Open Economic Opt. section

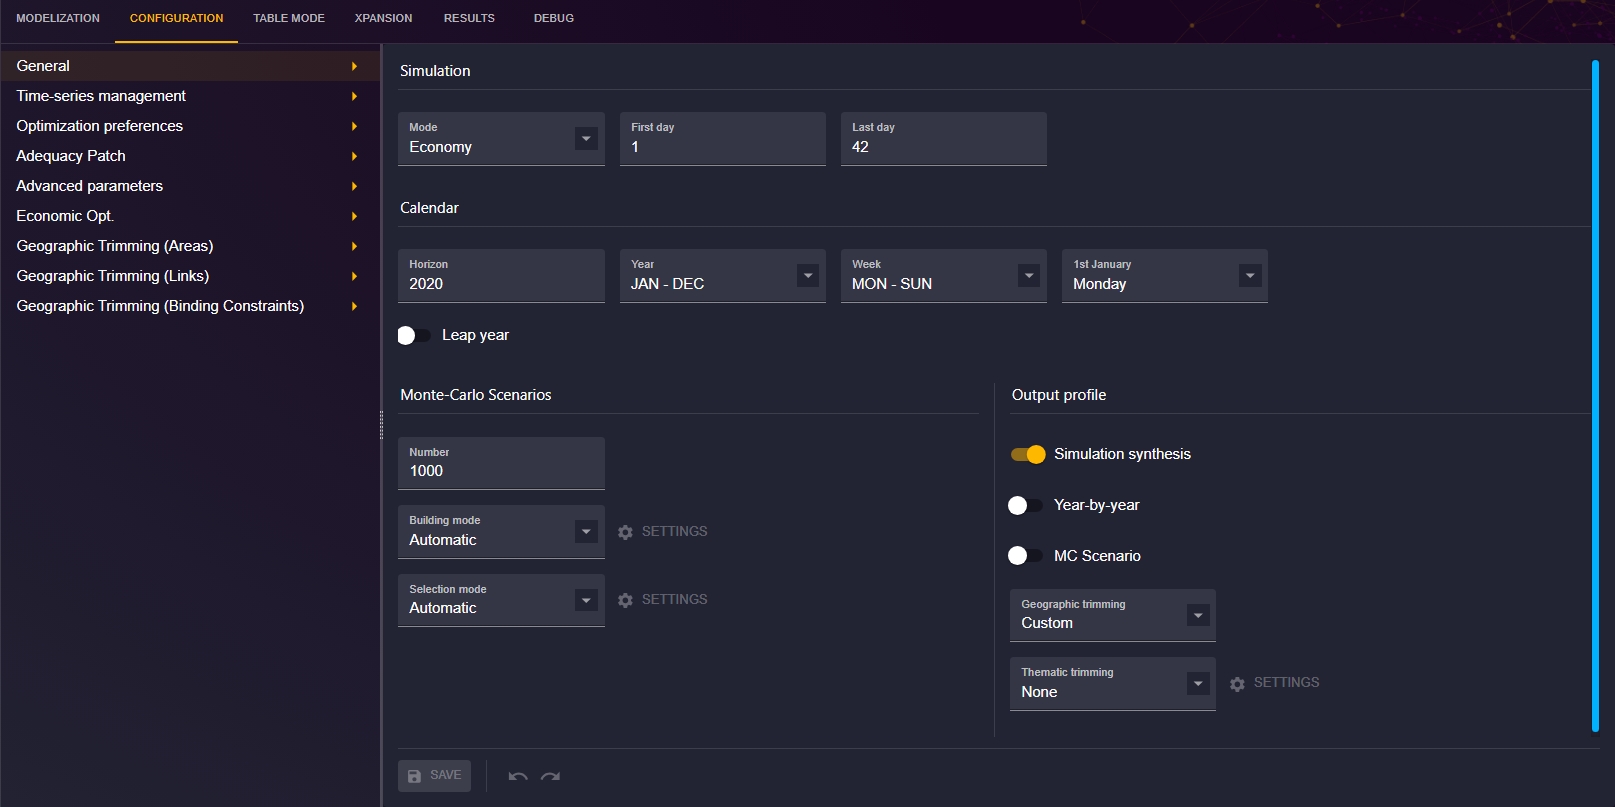190,216
